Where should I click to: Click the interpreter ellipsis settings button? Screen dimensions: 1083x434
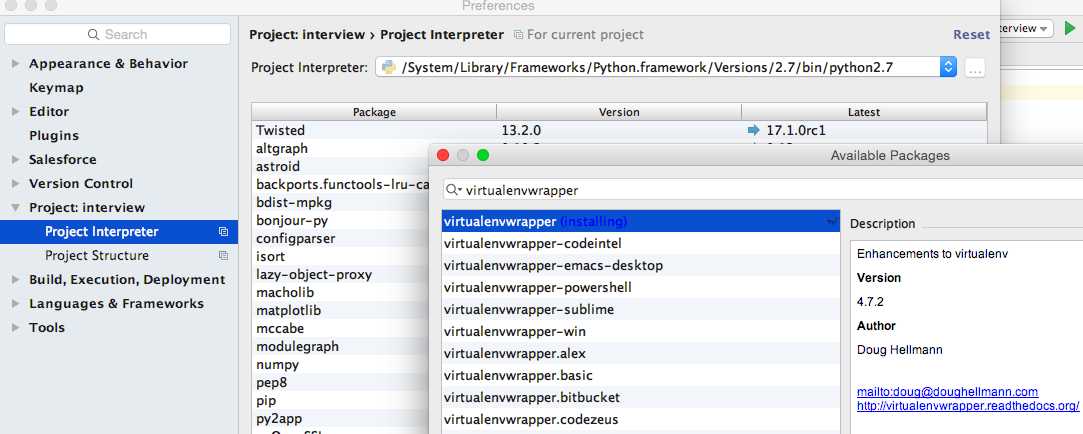[x=975, y=68]
